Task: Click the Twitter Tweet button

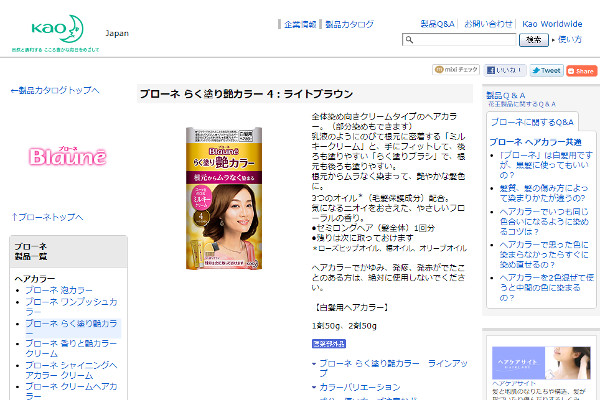Action: pos(546,70)
